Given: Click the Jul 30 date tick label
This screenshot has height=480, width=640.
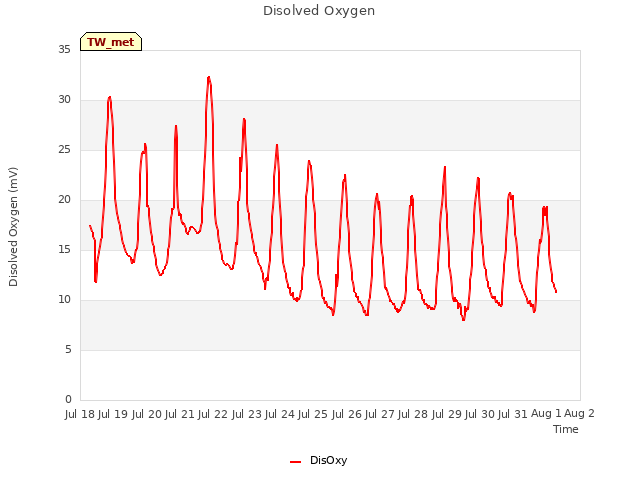Looking at the screenshot, I should coord(480,414).
